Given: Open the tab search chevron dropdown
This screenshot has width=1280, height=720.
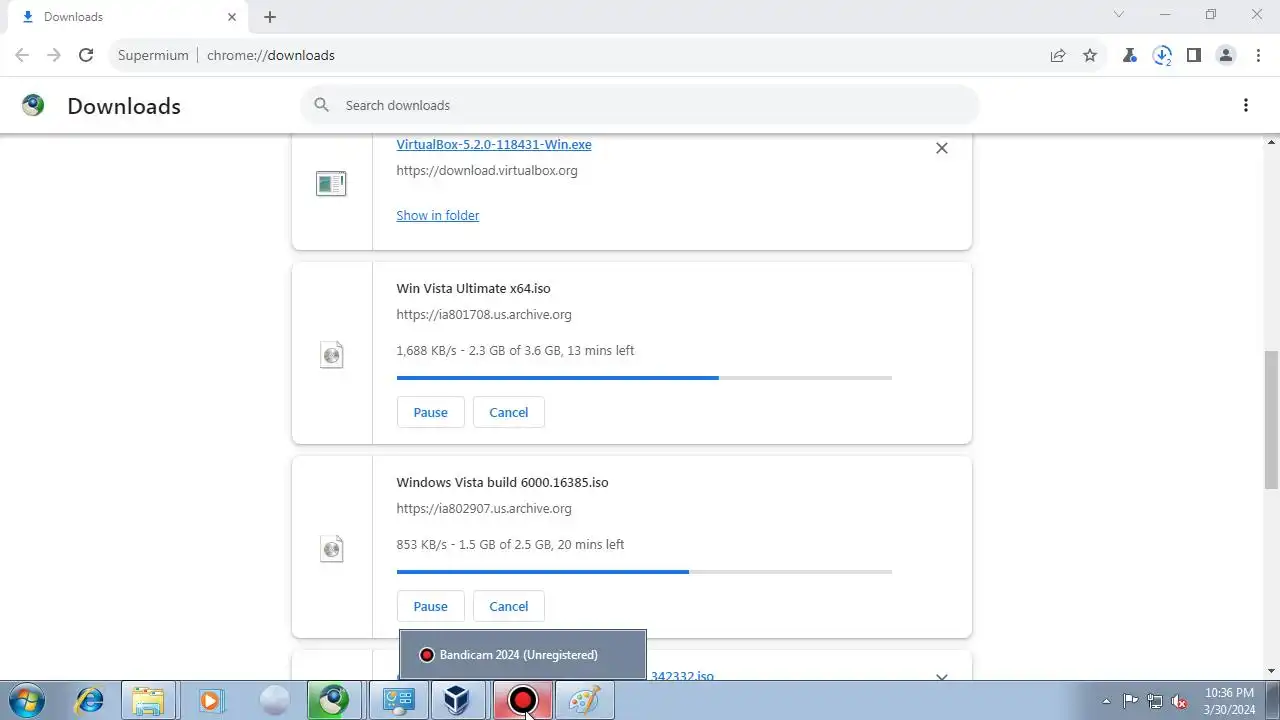Looking at the screenshot, I should coord(1119,15).
